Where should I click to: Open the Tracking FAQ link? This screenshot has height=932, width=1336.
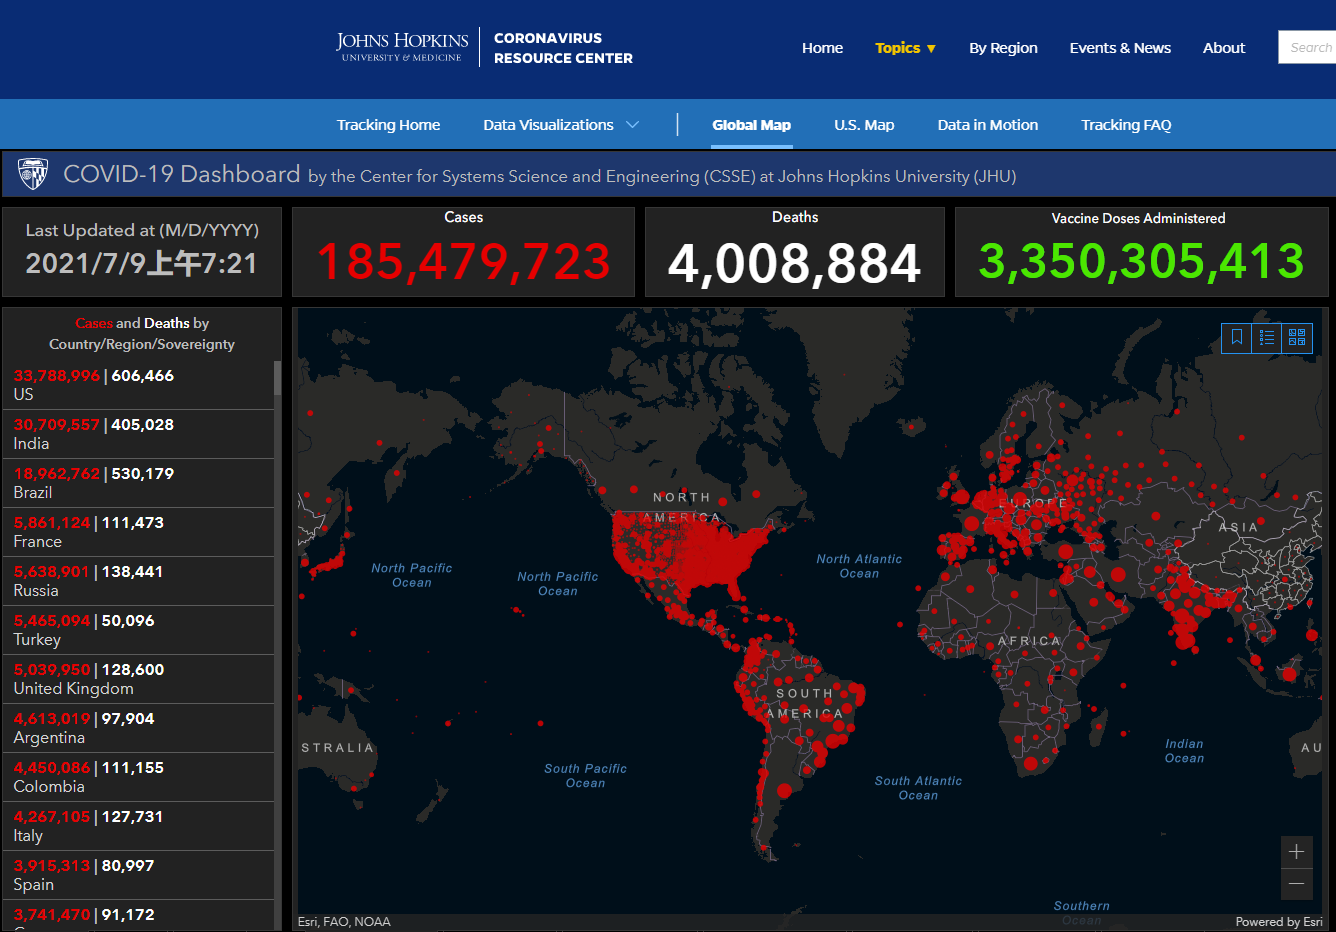pyautogui.click(x=1125, y=125)
